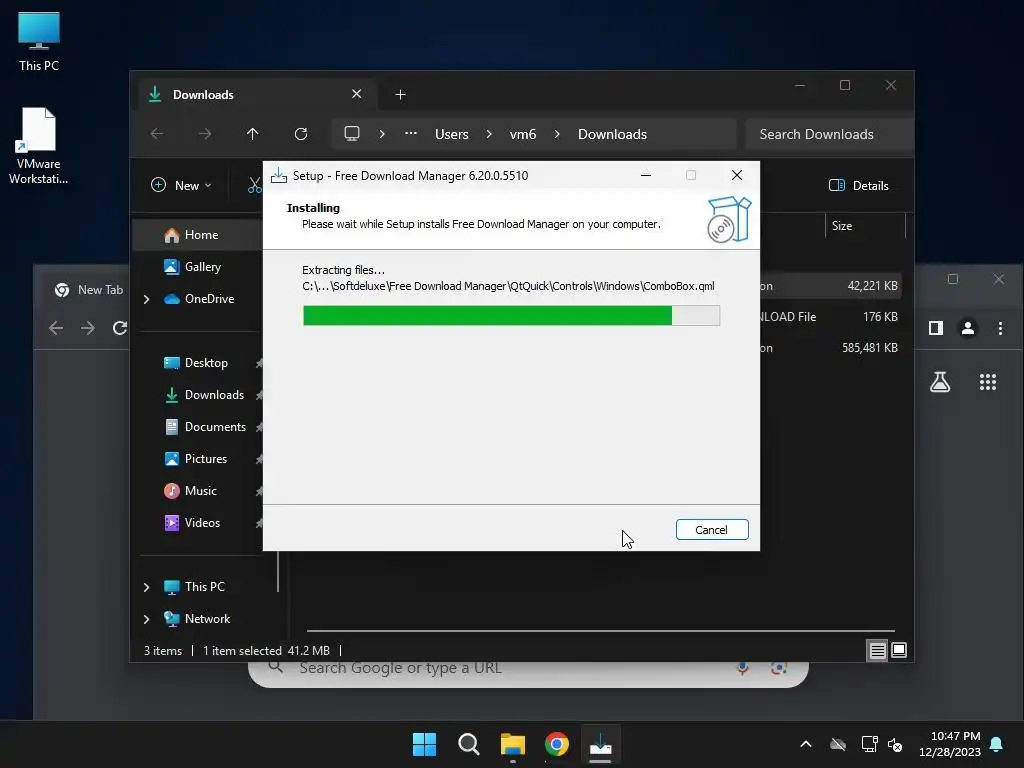The height and width of the screenshot is (768, 1024).
Task: Open Chrome three-dot menu
Action: point(1000,328)
